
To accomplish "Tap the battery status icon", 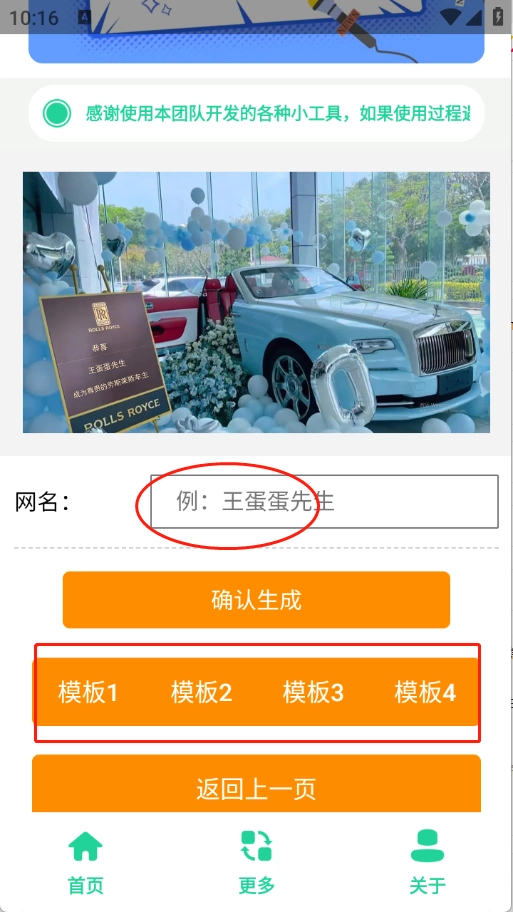I will point(498,17).
